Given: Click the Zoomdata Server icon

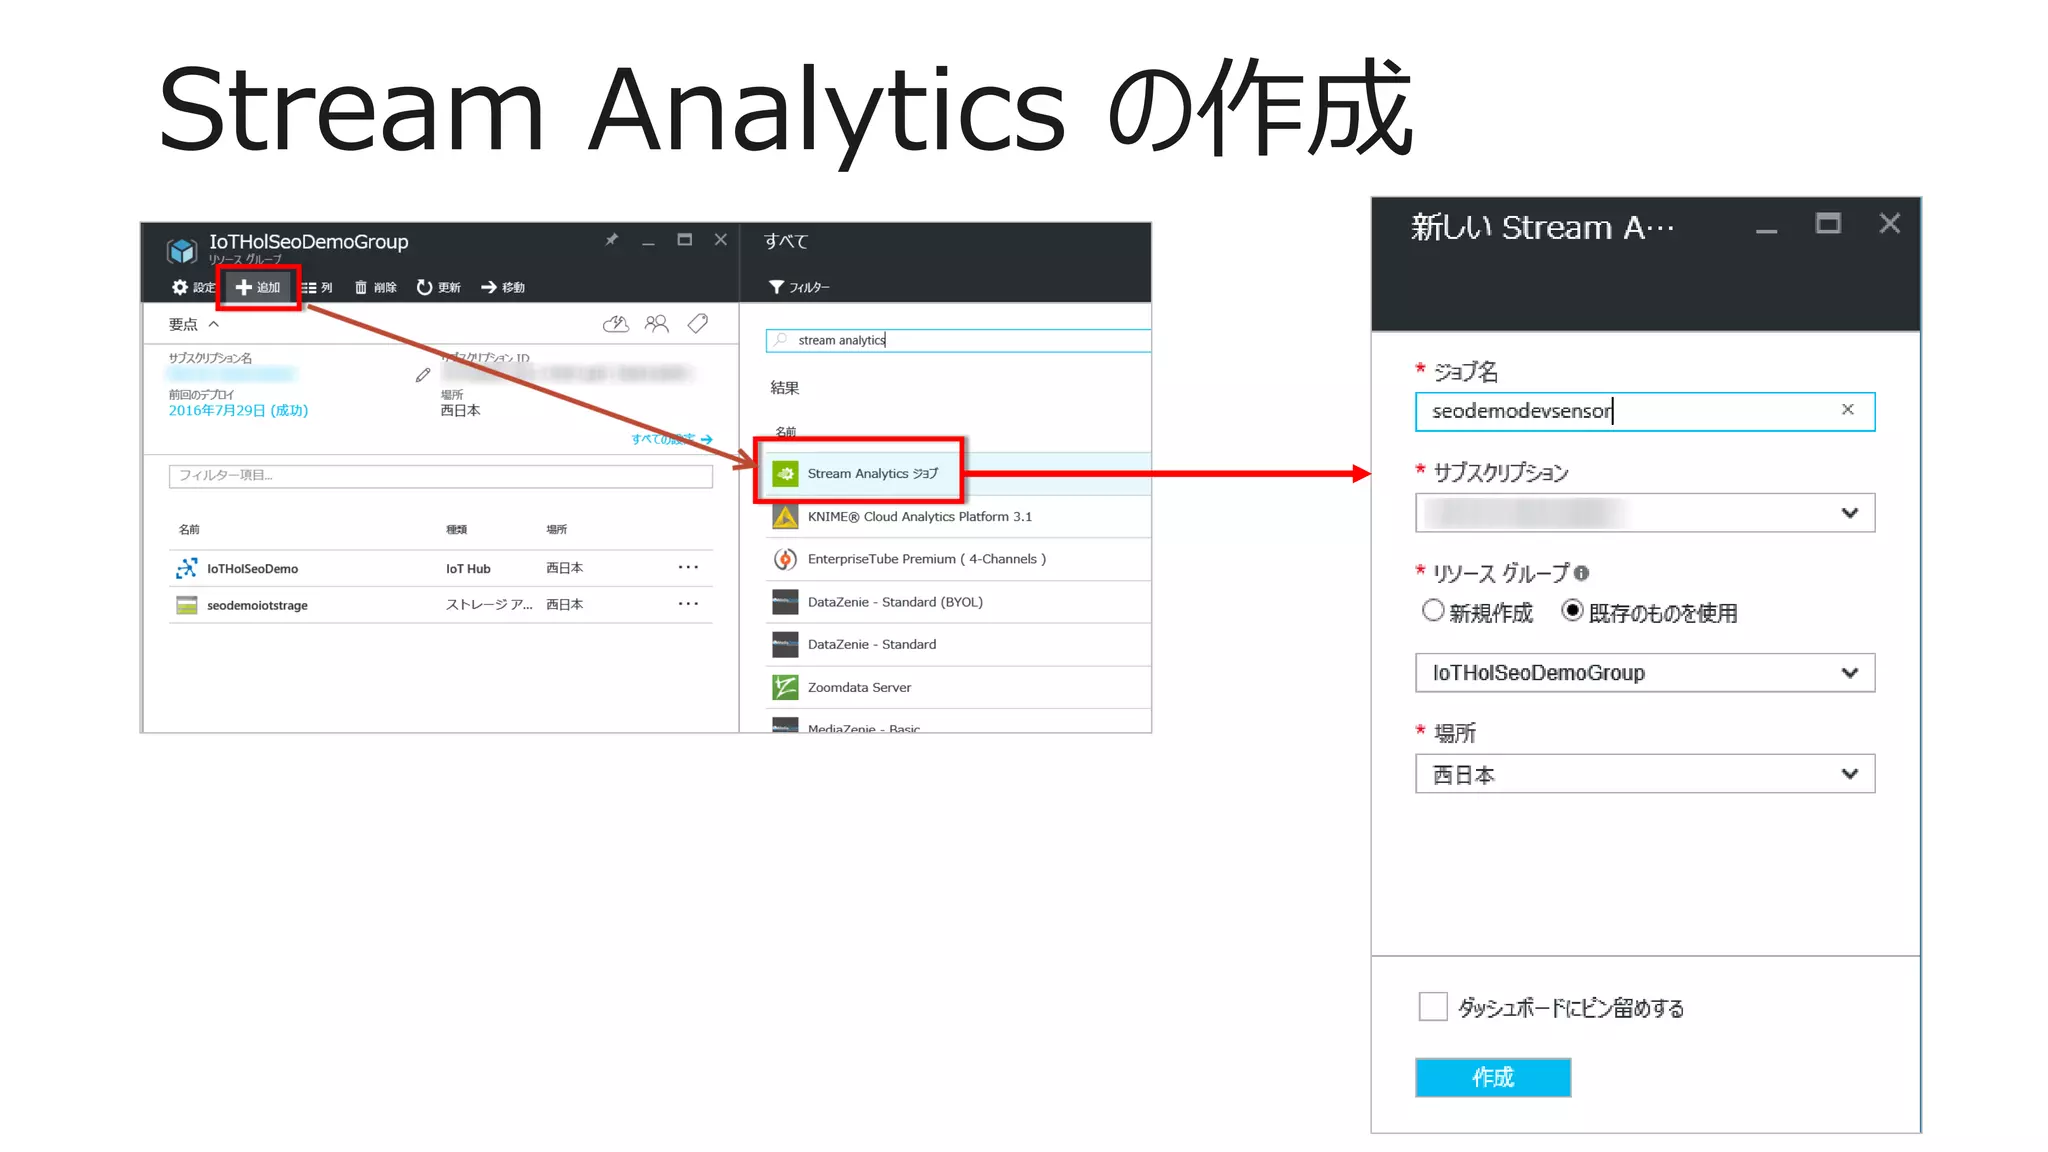Looking at the screenshot, I should tap(785, 687).
